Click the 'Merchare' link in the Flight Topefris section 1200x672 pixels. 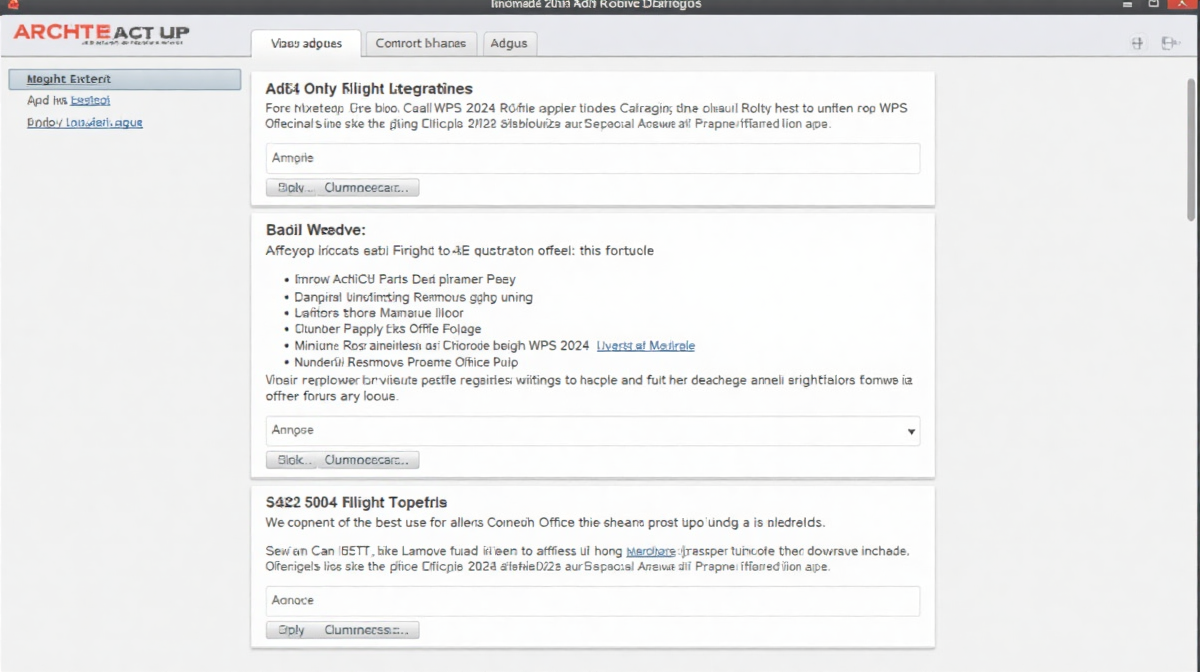pyautogui.click(x=650, y=551)
